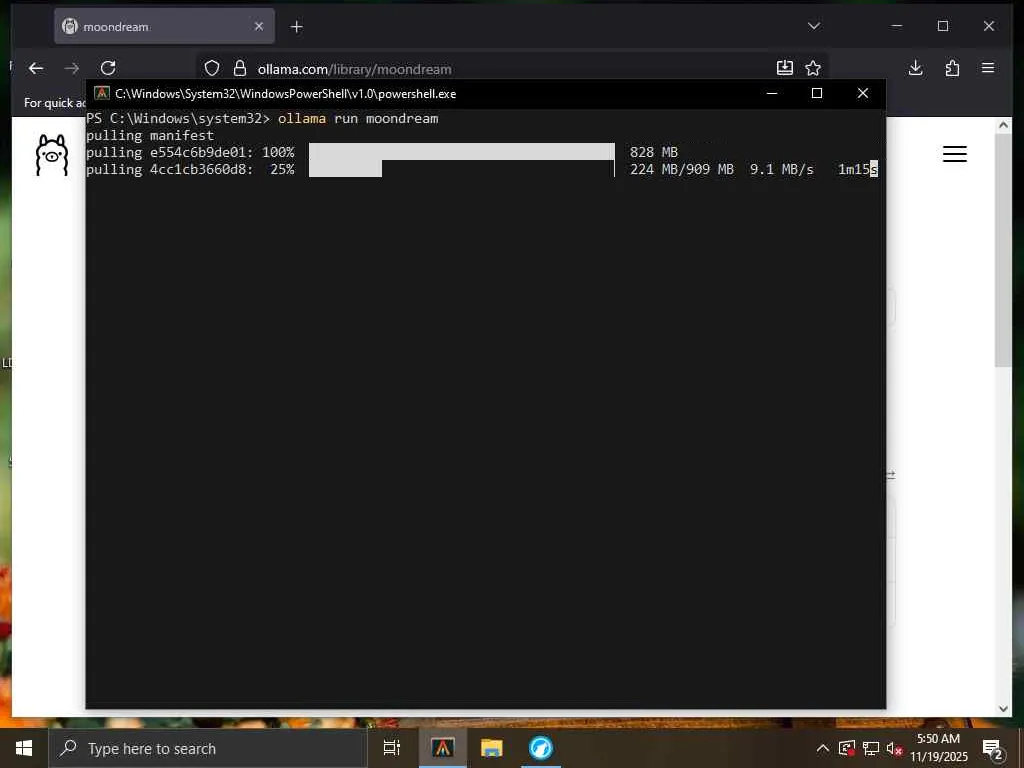Minimize the browser window
This screenshot has width=1024, height=768.
click(x=897, y=26)
